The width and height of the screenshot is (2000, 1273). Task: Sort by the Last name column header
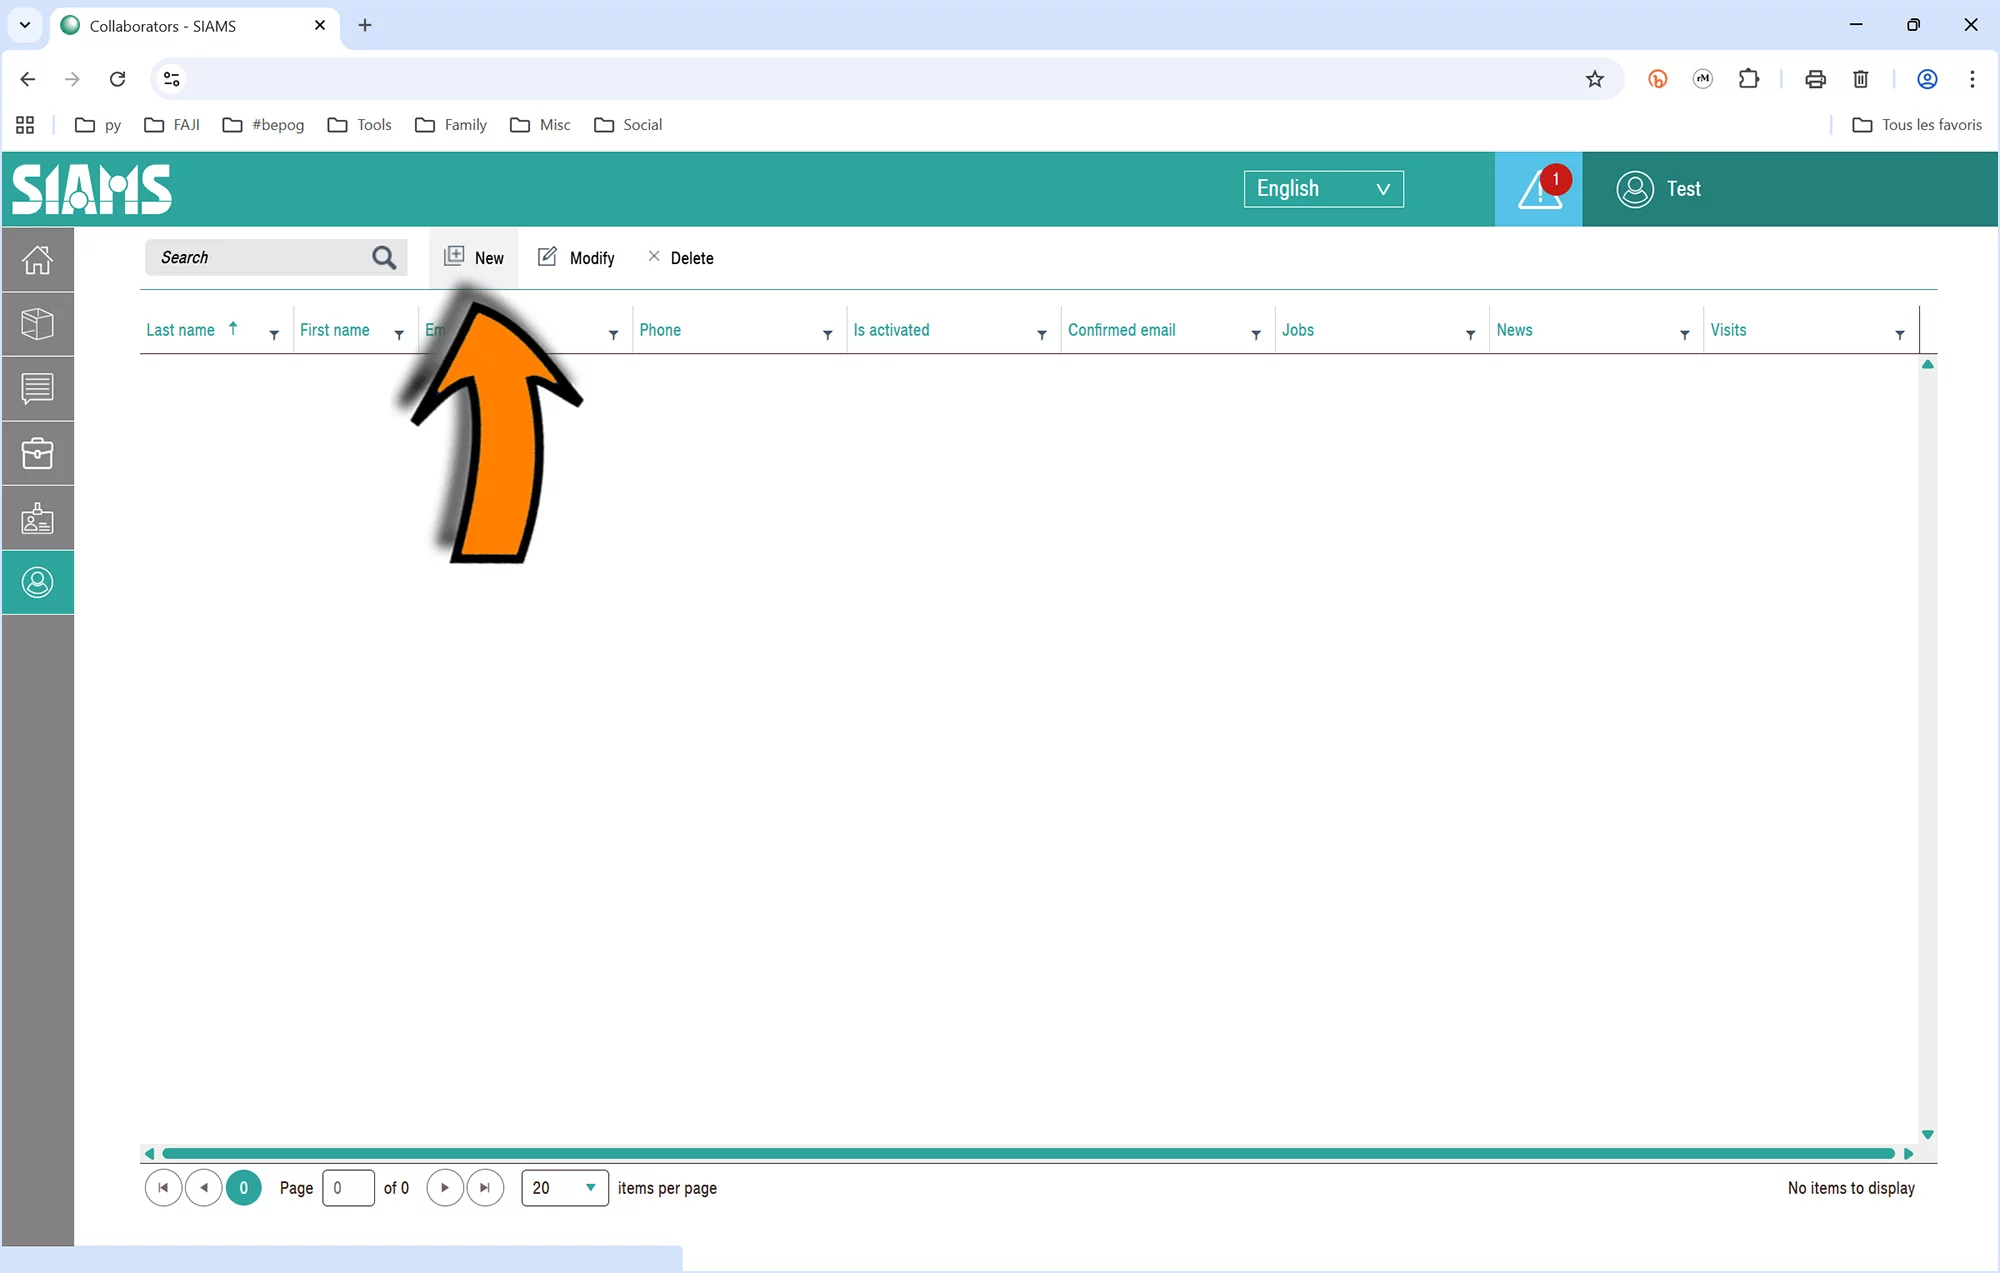(x=181, y=330)
